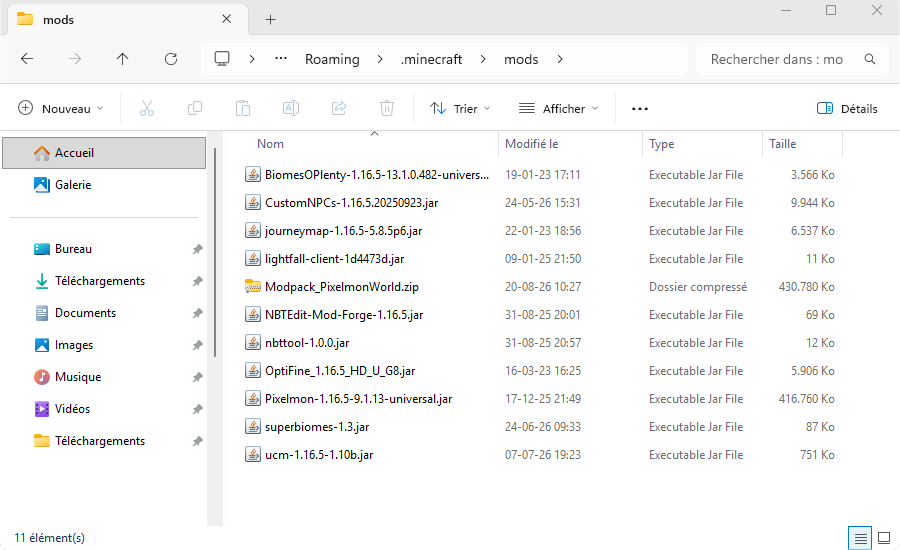
Task: Click the Cut scissors icon
Action: pos(147,108)
